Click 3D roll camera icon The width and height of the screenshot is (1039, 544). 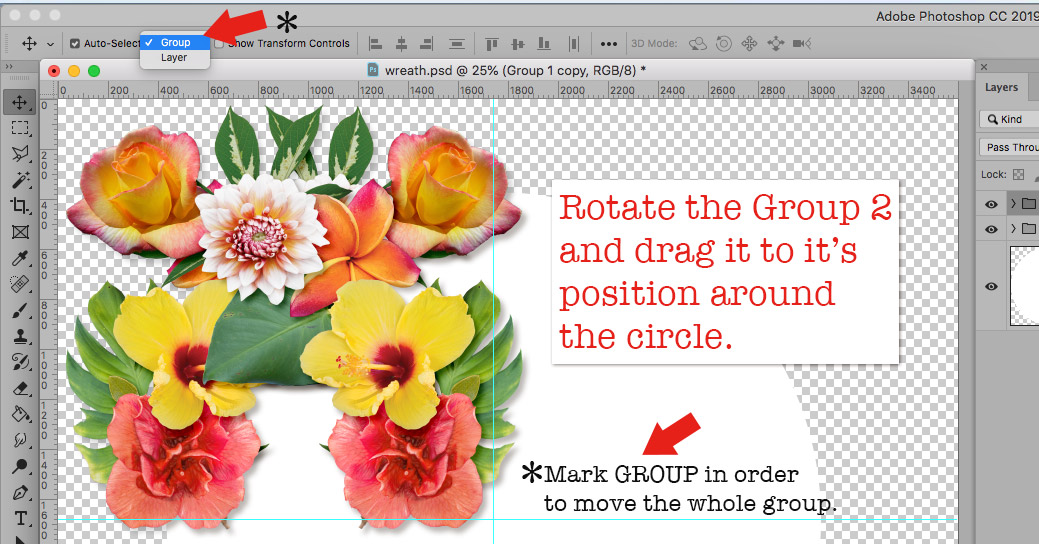click(724, 44)
